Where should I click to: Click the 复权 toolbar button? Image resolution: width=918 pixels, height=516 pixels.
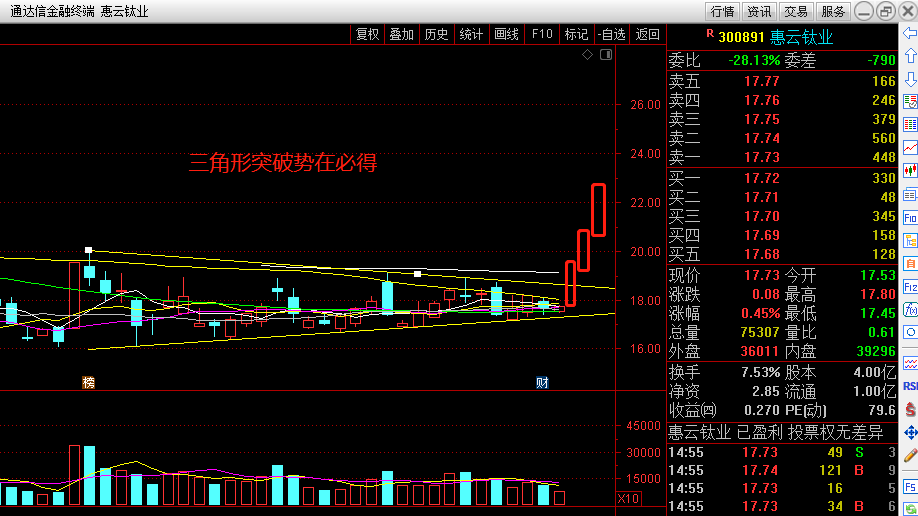(x=368, y=35)
